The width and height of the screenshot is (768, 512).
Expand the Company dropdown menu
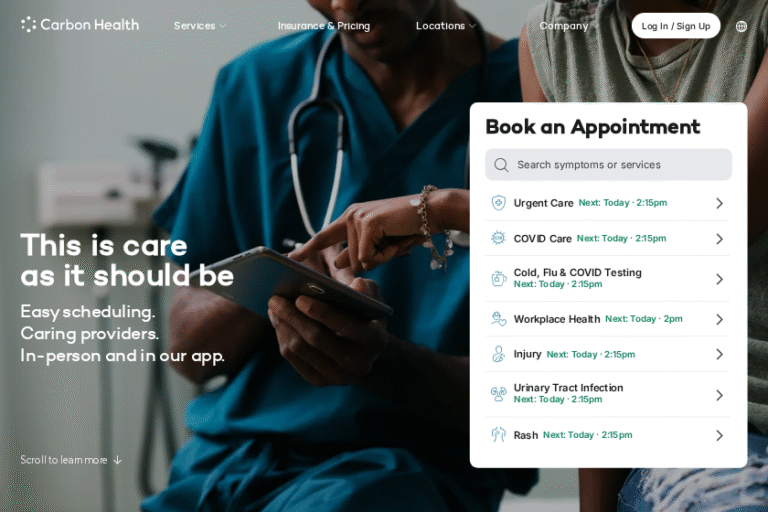(568, 26)
